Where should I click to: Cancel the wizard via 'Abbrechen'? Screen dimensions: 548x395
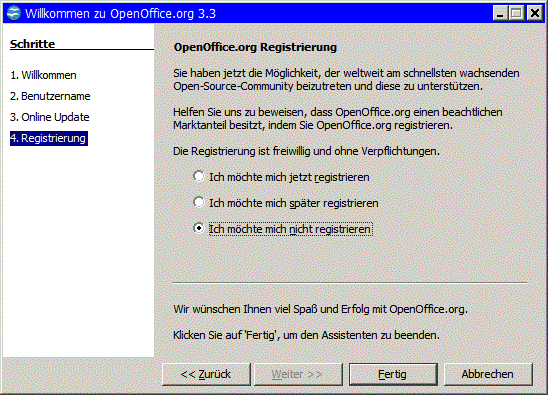(x=488, y=374)
